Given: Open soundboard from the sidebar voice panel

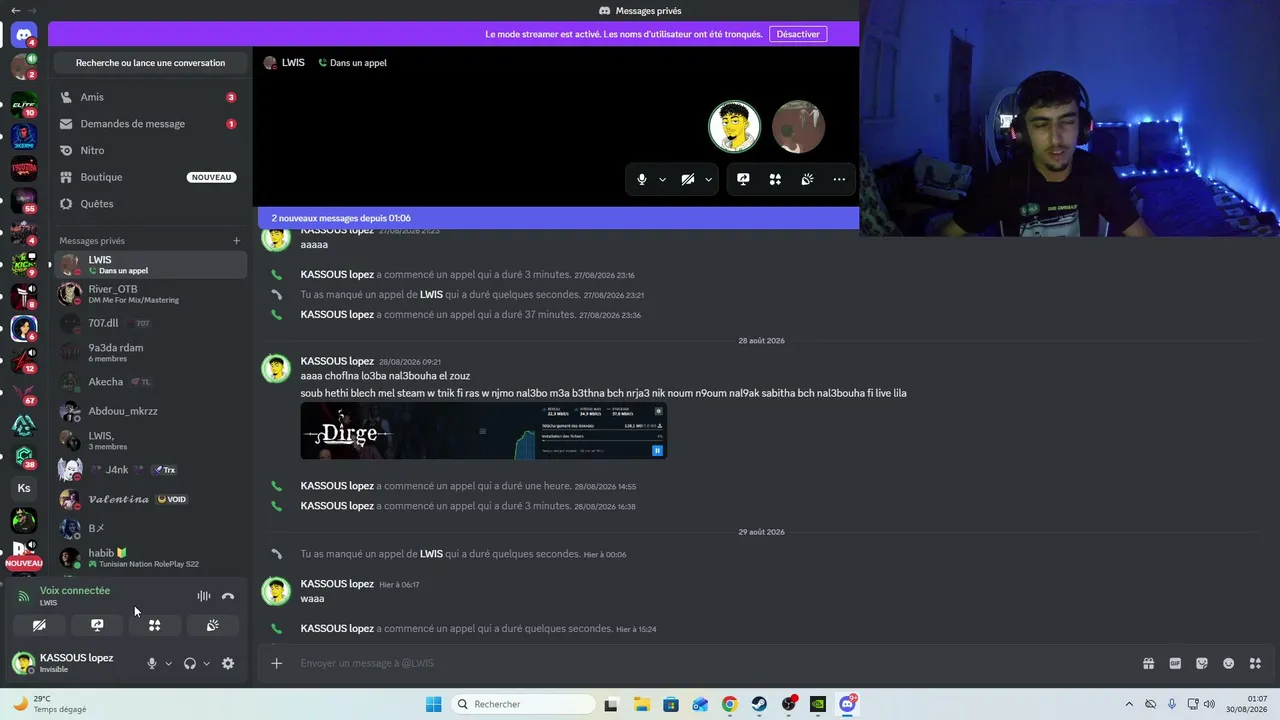Looking at the screenshot, I should (x=213, y=625).
